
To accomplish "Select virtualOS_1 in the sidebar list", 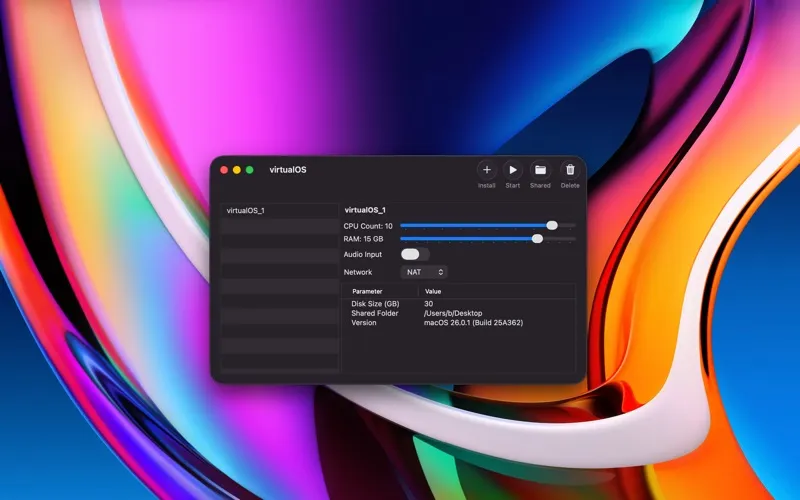I will click(280, 210).
